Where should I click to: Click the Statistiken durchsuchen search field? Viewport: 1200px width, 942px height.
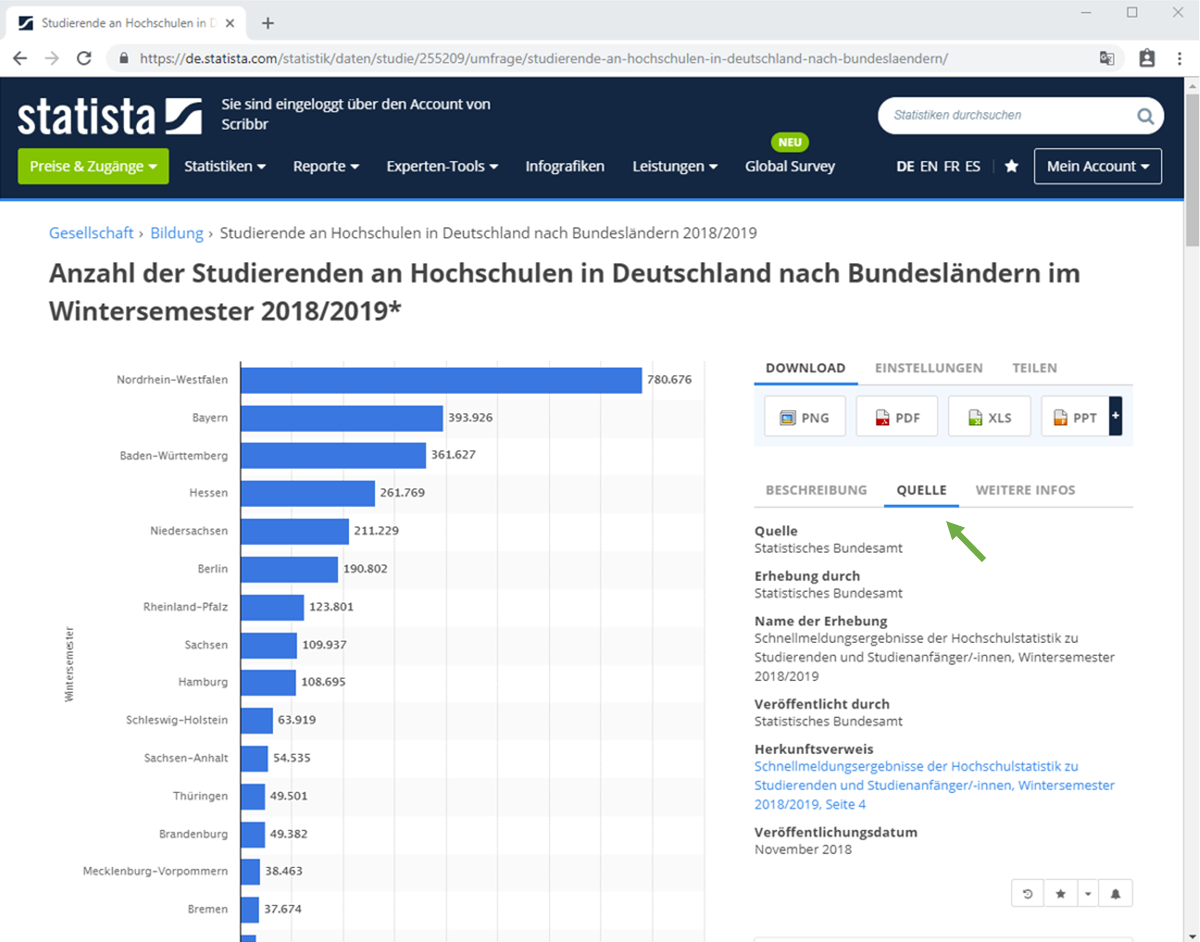point(1005,116)
